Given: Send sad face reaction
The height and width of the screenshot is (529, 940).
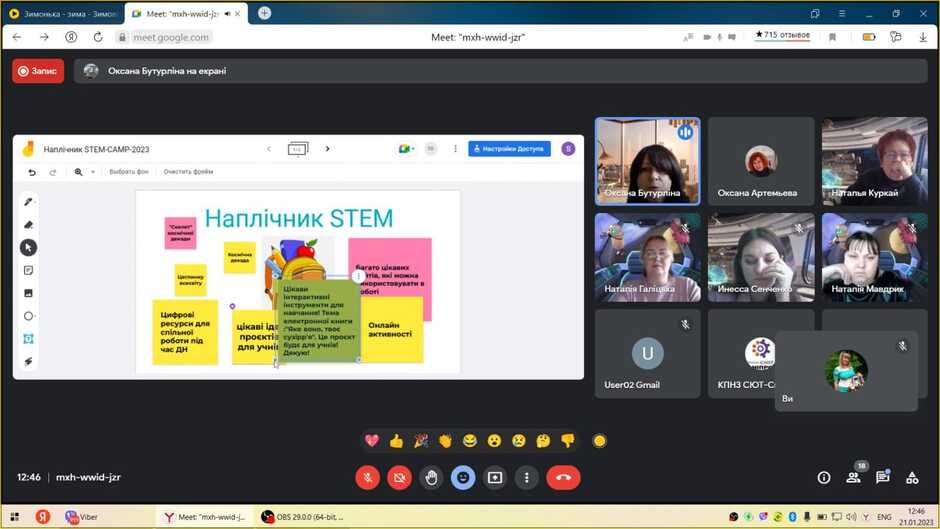Looking at the screenshot, I should (x=519, y=441).
